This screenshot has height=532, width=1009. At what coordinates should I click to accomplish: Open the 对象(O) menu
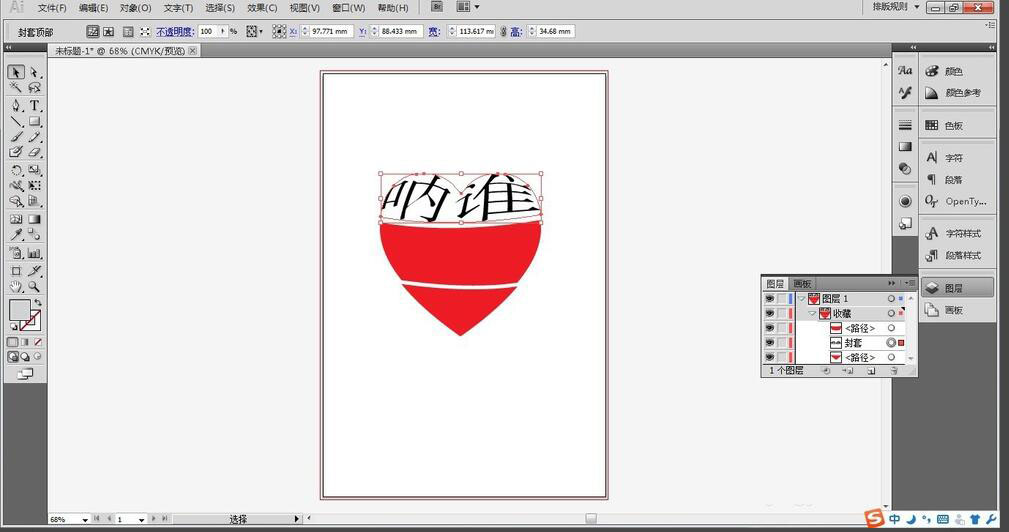(135, 8)
